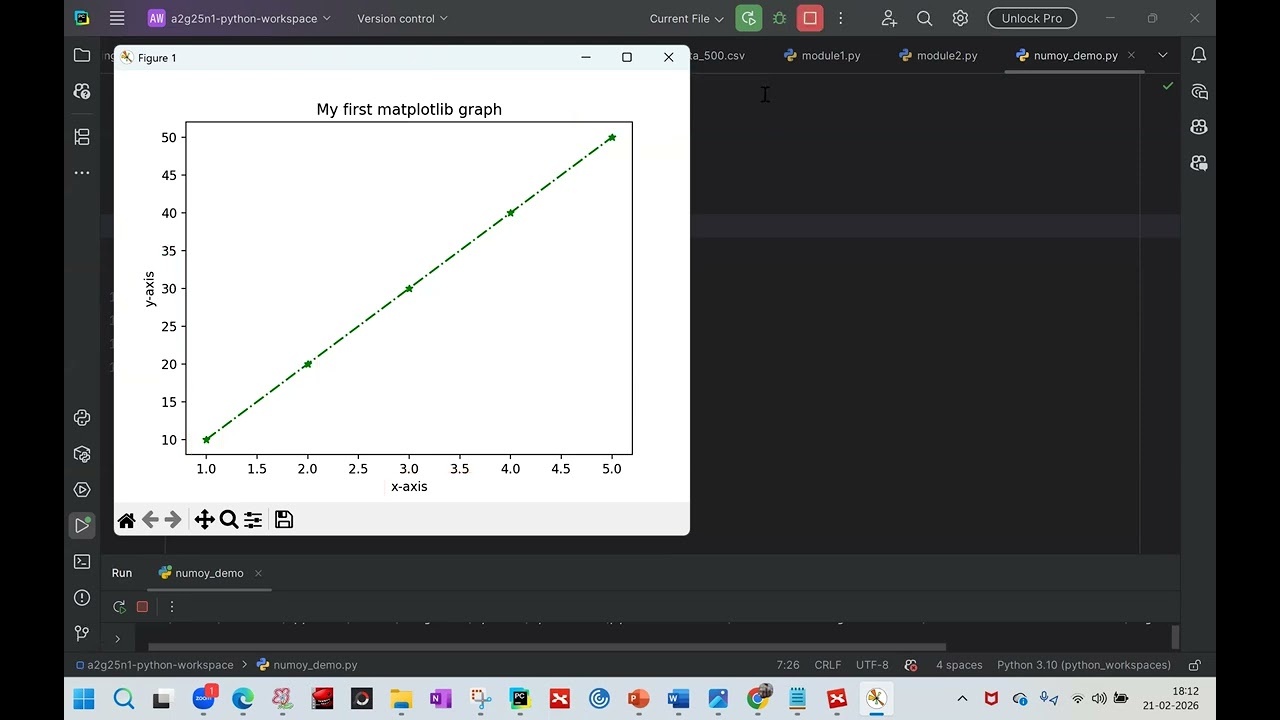
Task: Click the plot title 'My first matplotlib graph'
Action: point(409,109)
